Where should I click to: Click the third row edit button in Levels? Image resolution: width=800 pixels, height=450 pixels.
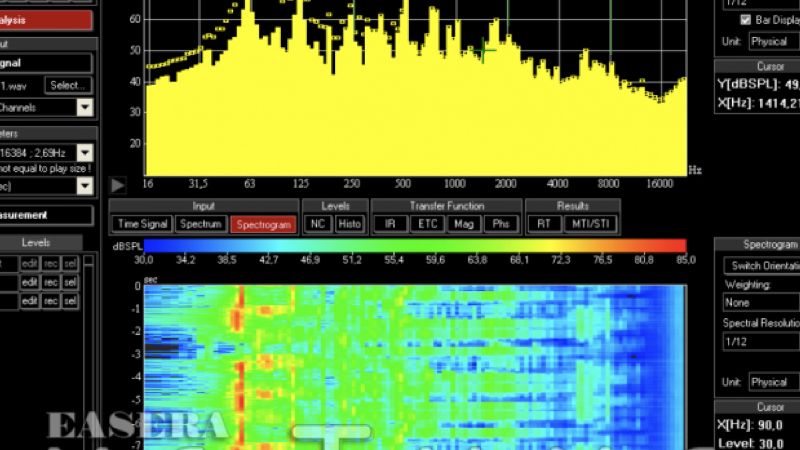pyautogui.click(x=30, y=301)
